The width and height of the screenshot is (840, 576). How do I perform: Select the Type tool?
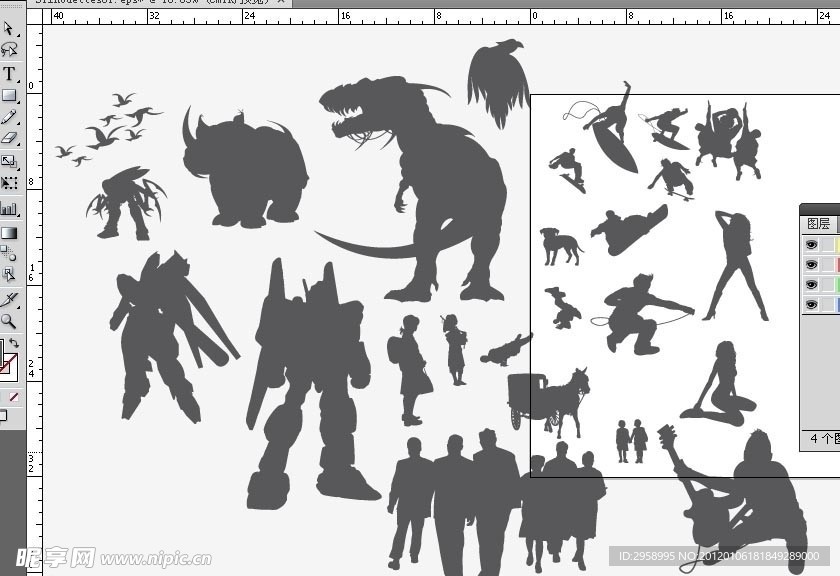(x=9, y=74)
